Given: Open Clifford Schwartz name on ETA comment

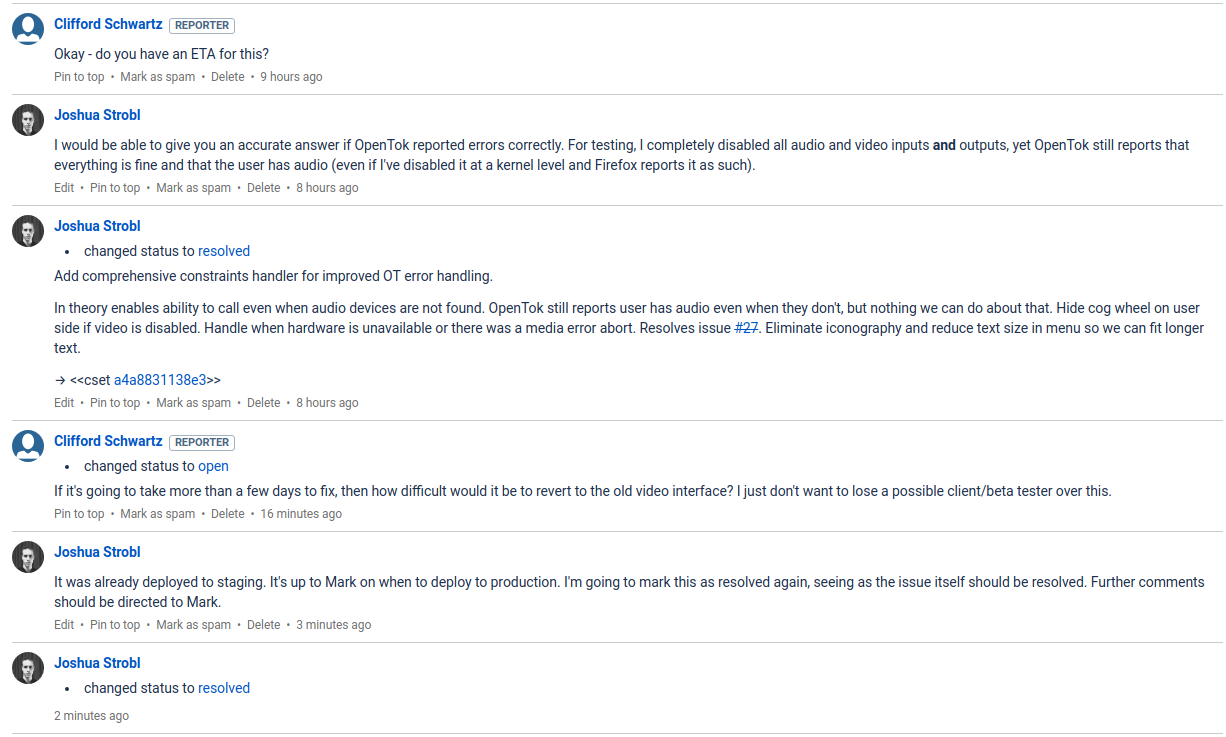Looking at the screenshot, I should click(108, 24).
